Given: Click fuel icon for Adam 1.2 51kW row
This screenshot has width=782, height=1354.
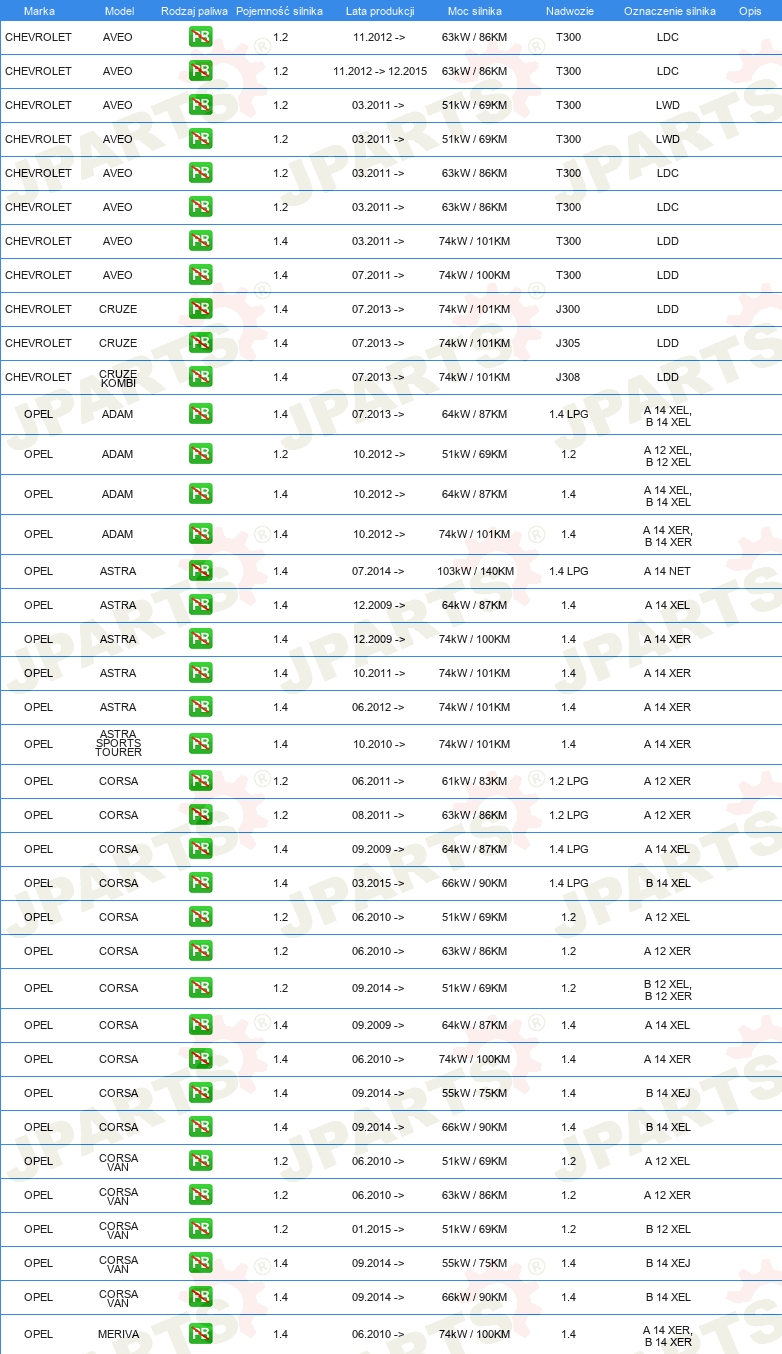Looking at the screenshot, I should point(201,454).
